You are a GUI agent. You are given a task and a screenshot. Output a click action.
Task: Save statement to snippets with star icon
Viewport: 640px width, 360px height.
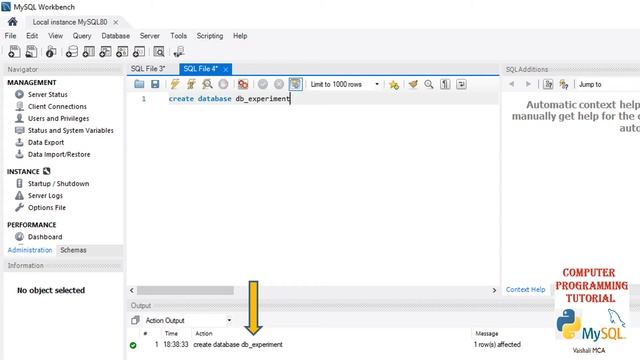(393, 84)
